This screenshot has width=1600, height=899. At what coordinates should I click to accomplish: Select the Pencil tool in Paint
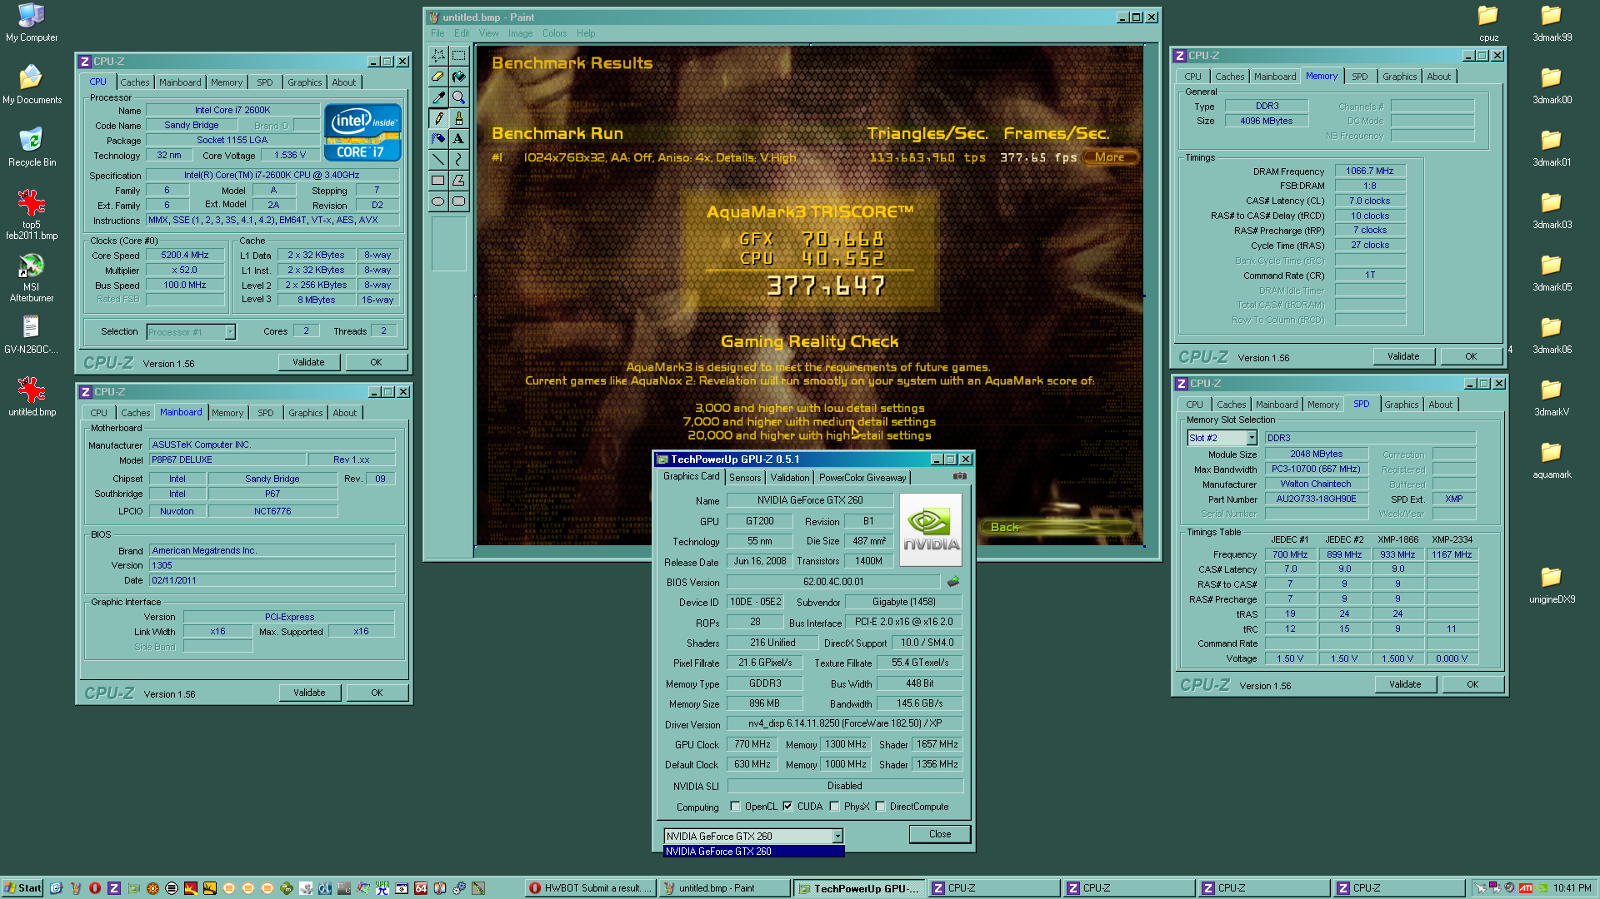(x=438, y=118)
